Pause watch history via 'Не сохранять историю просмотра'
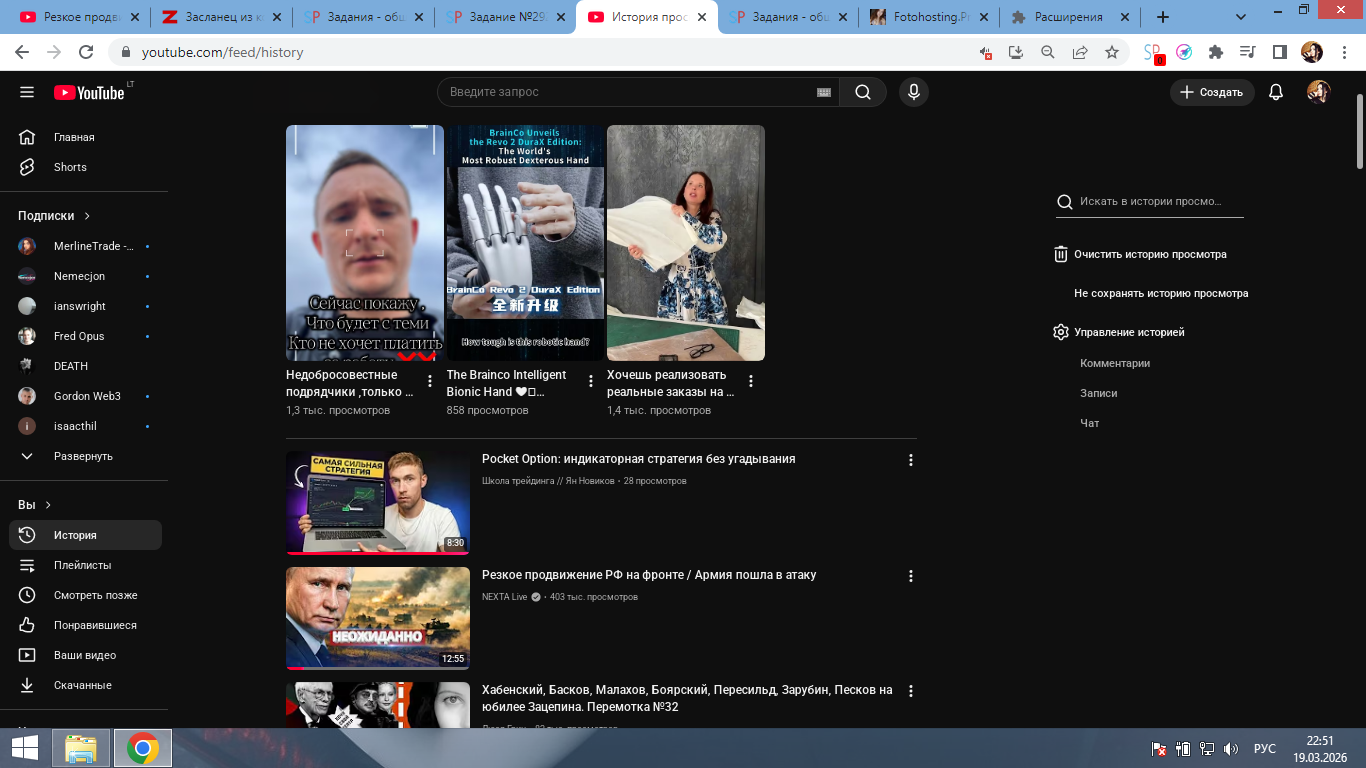Image resolution: width=1366 pixels, height=768 pixels. 1160,294
